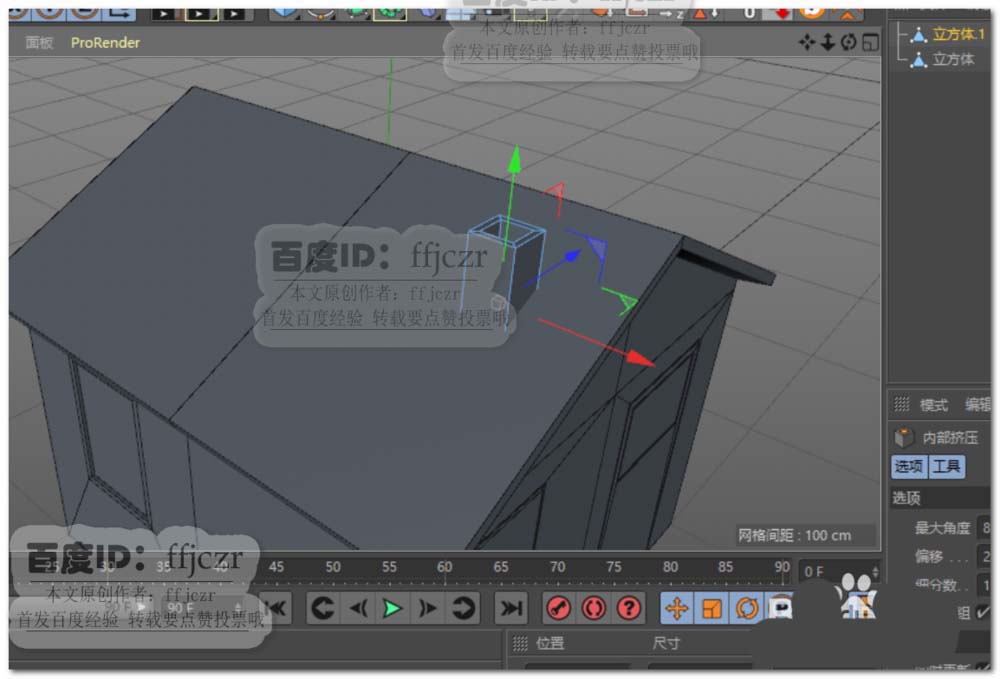Viewport: 1000px width, 679px height.
Task: Open the ProRender viewport menu
Action: (x=105, y=43)
